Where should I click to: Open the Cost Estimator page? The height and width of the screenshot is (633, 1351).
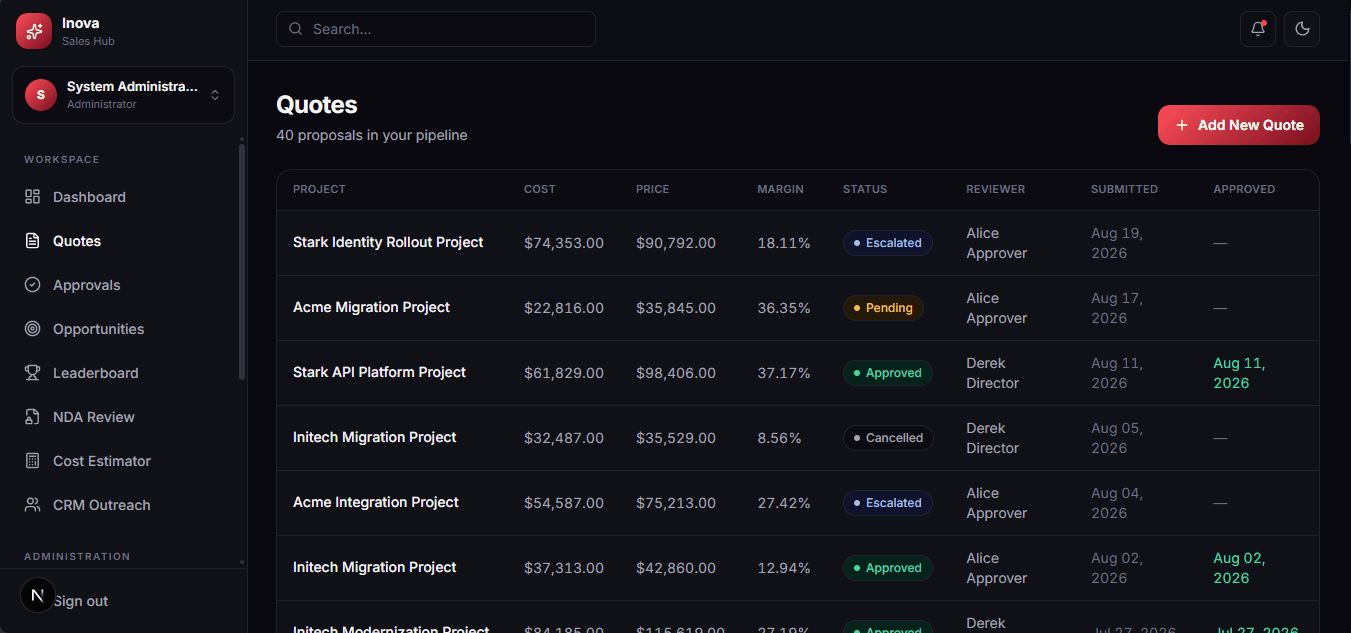pos(123,461)
